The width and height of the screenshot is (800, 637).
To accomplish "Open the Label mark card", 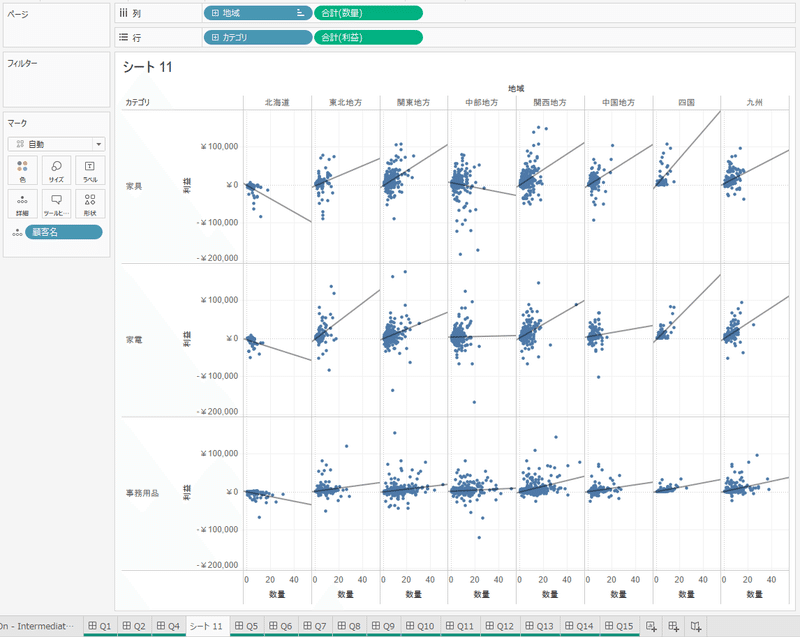I will [90, 170].
